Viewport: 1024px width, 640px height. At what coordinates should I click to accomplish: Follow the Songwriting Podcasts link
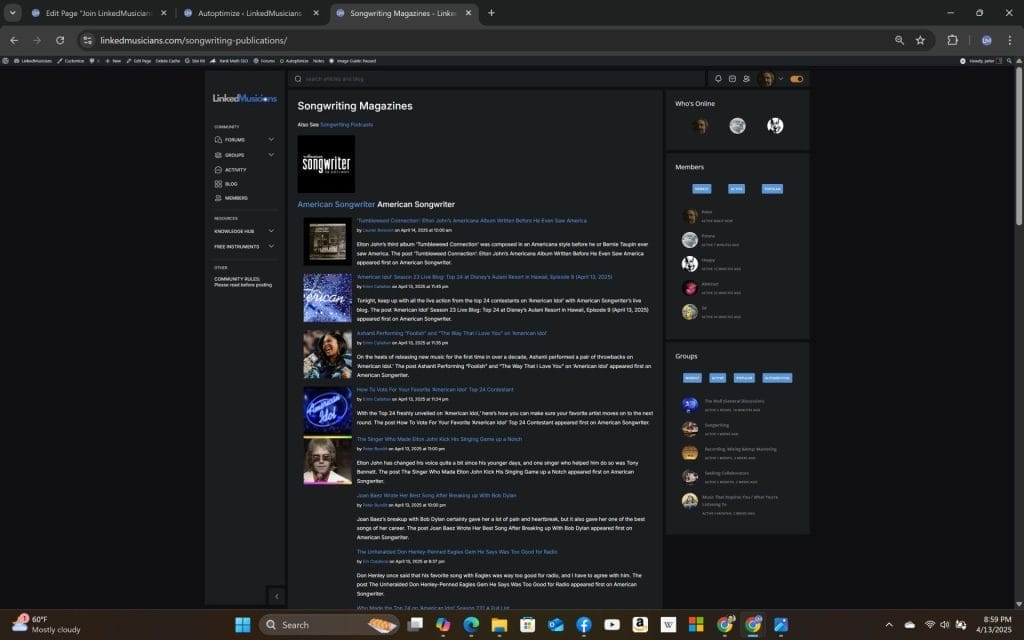coord(346,125)
